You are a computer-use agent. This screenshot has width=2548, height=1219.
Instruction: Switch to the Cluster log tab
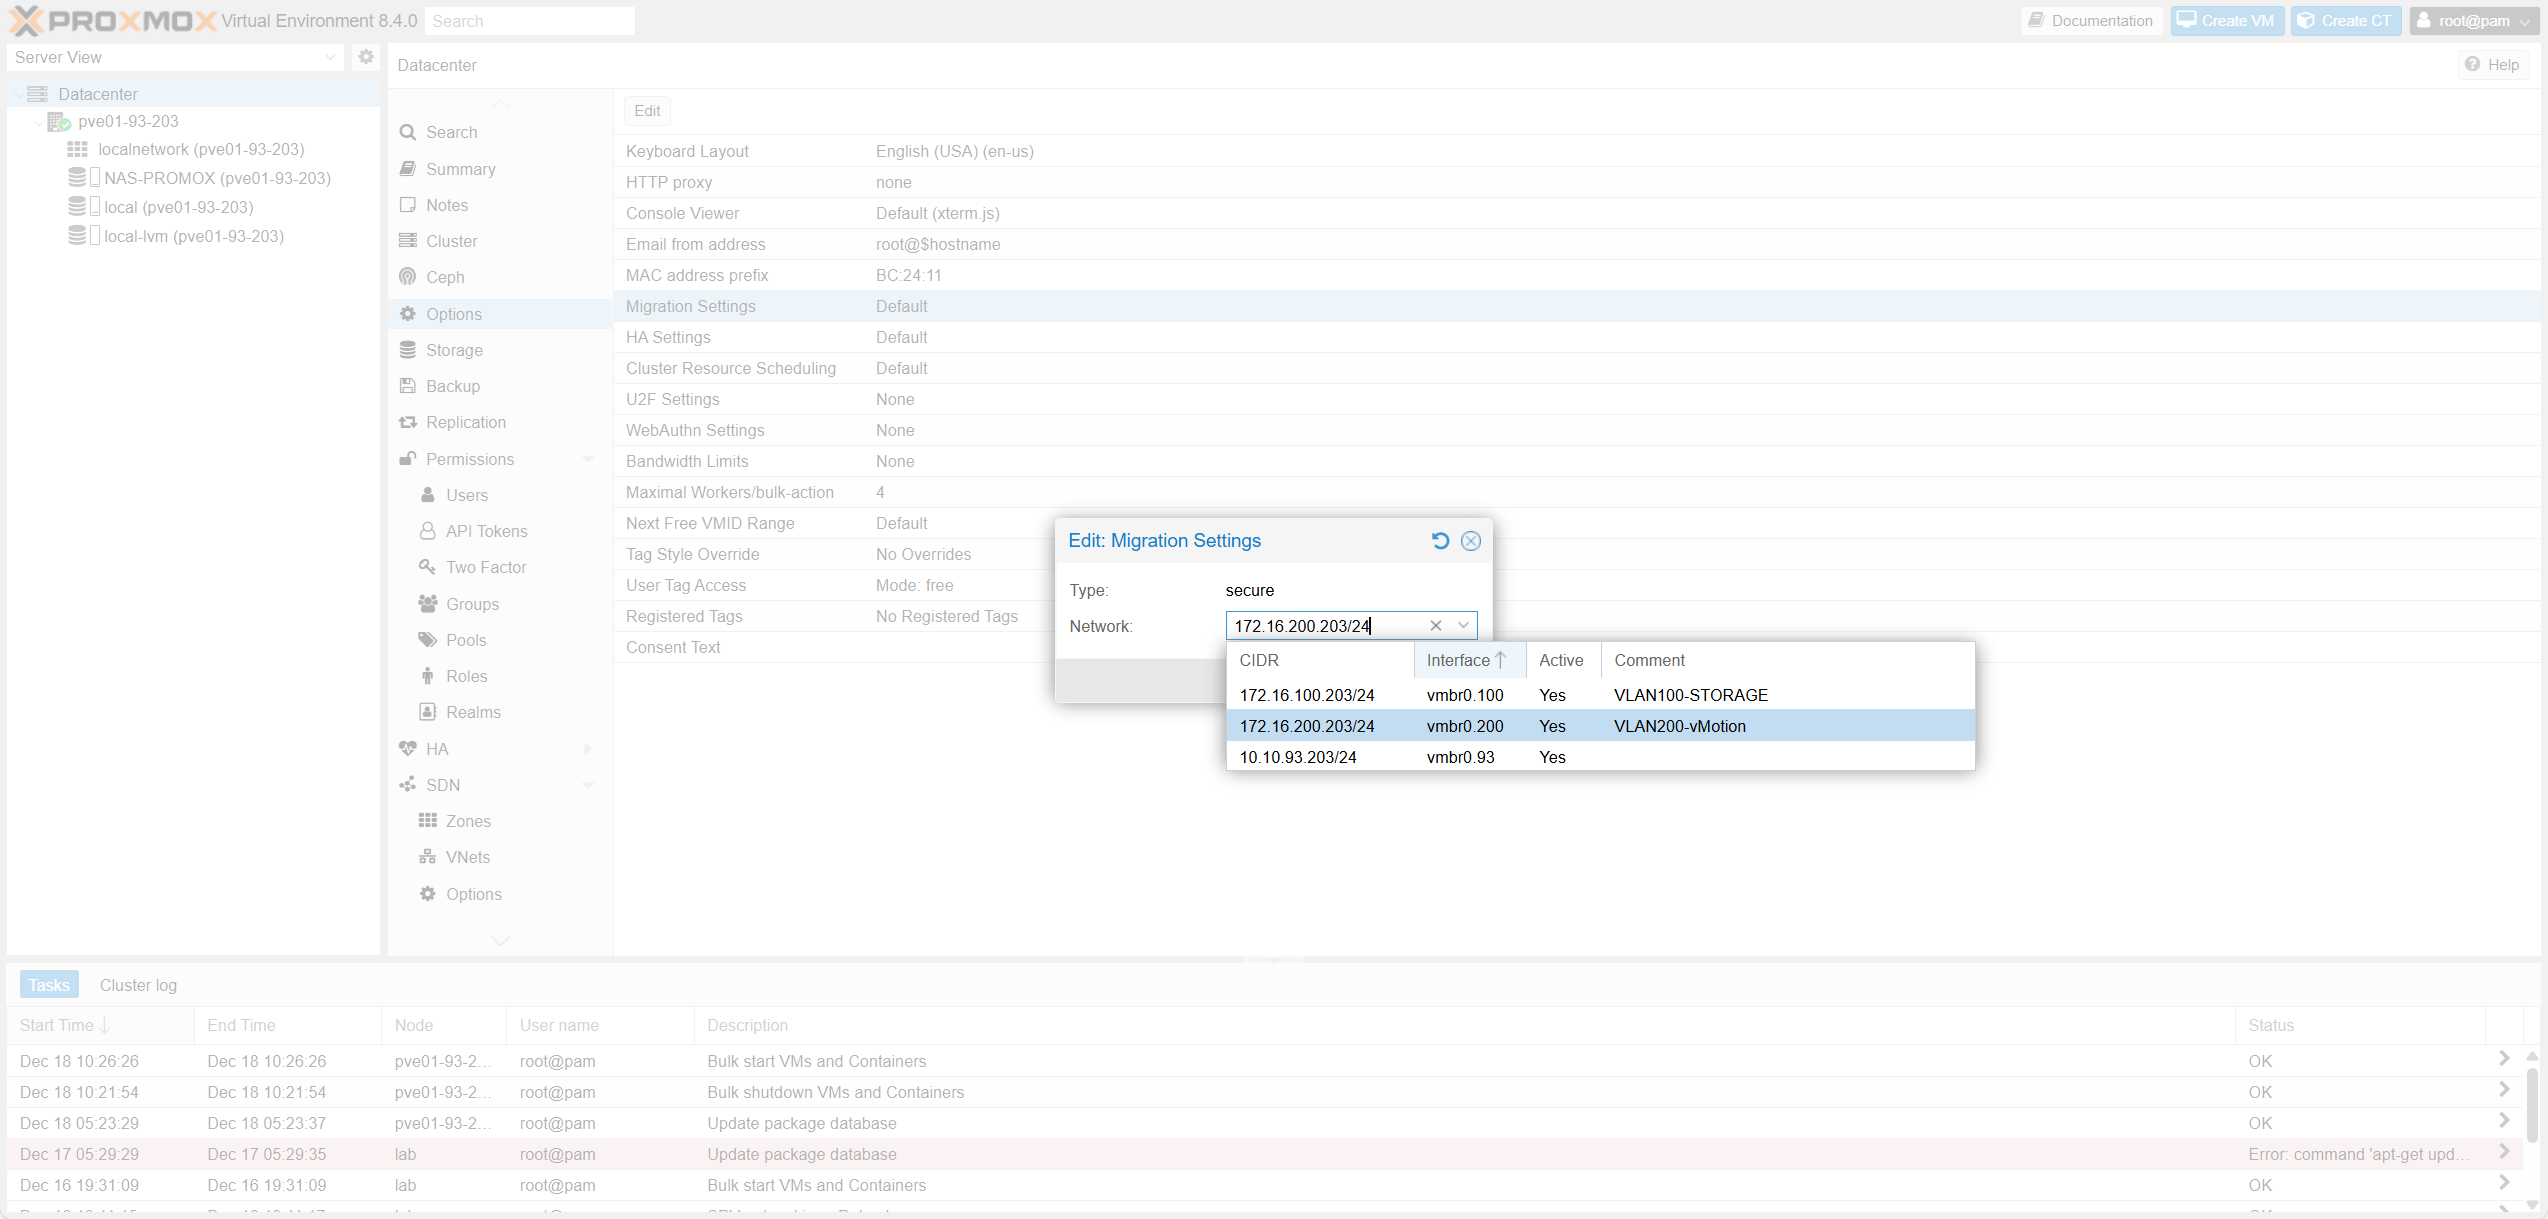tap(138, 984)
